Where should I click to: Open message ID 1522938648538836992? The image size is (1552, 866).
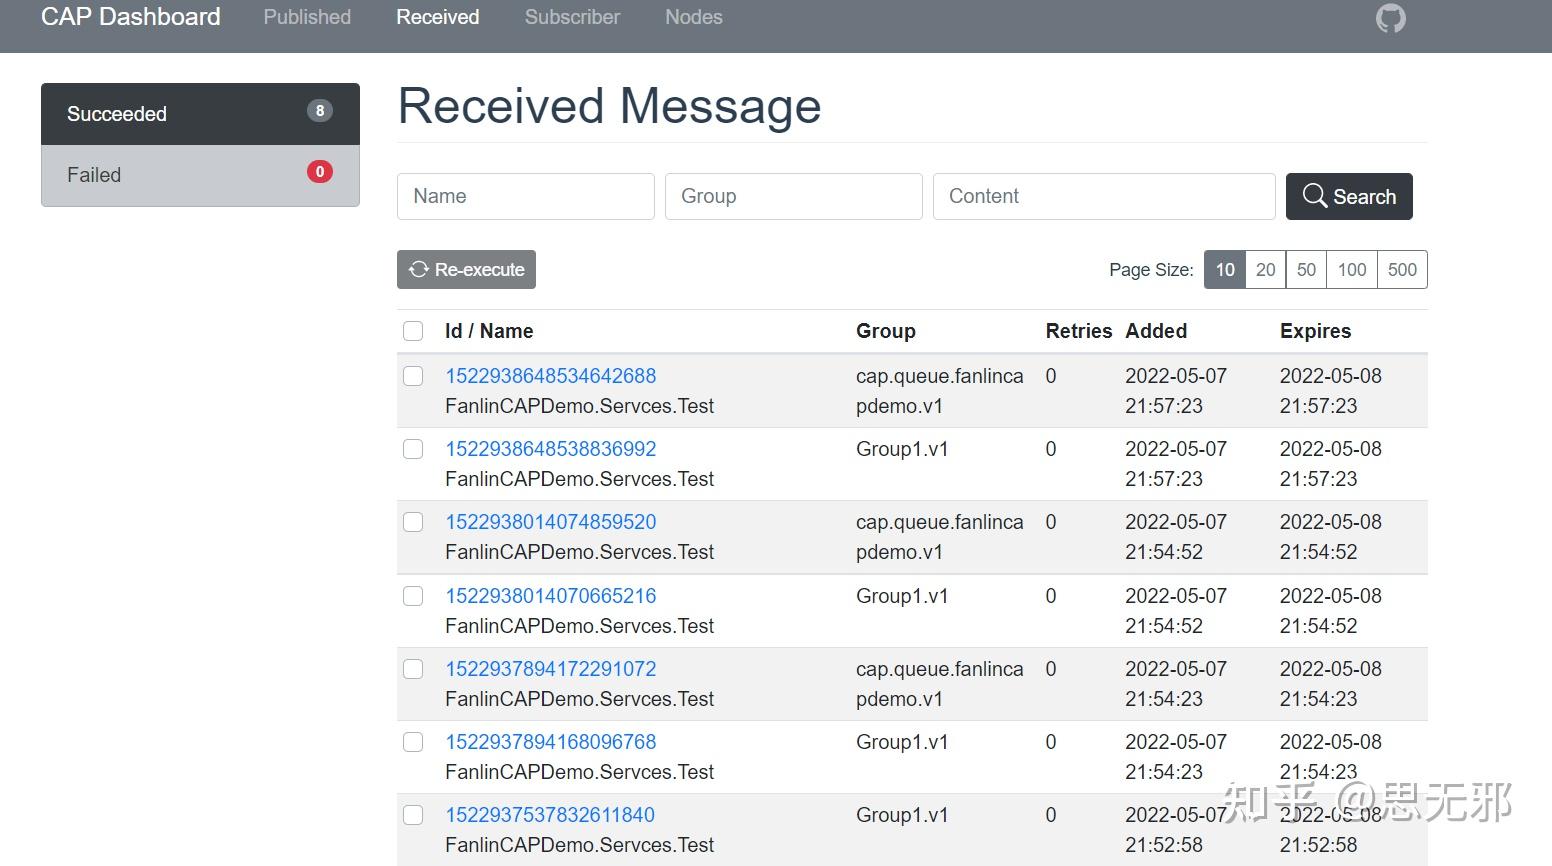551,449
